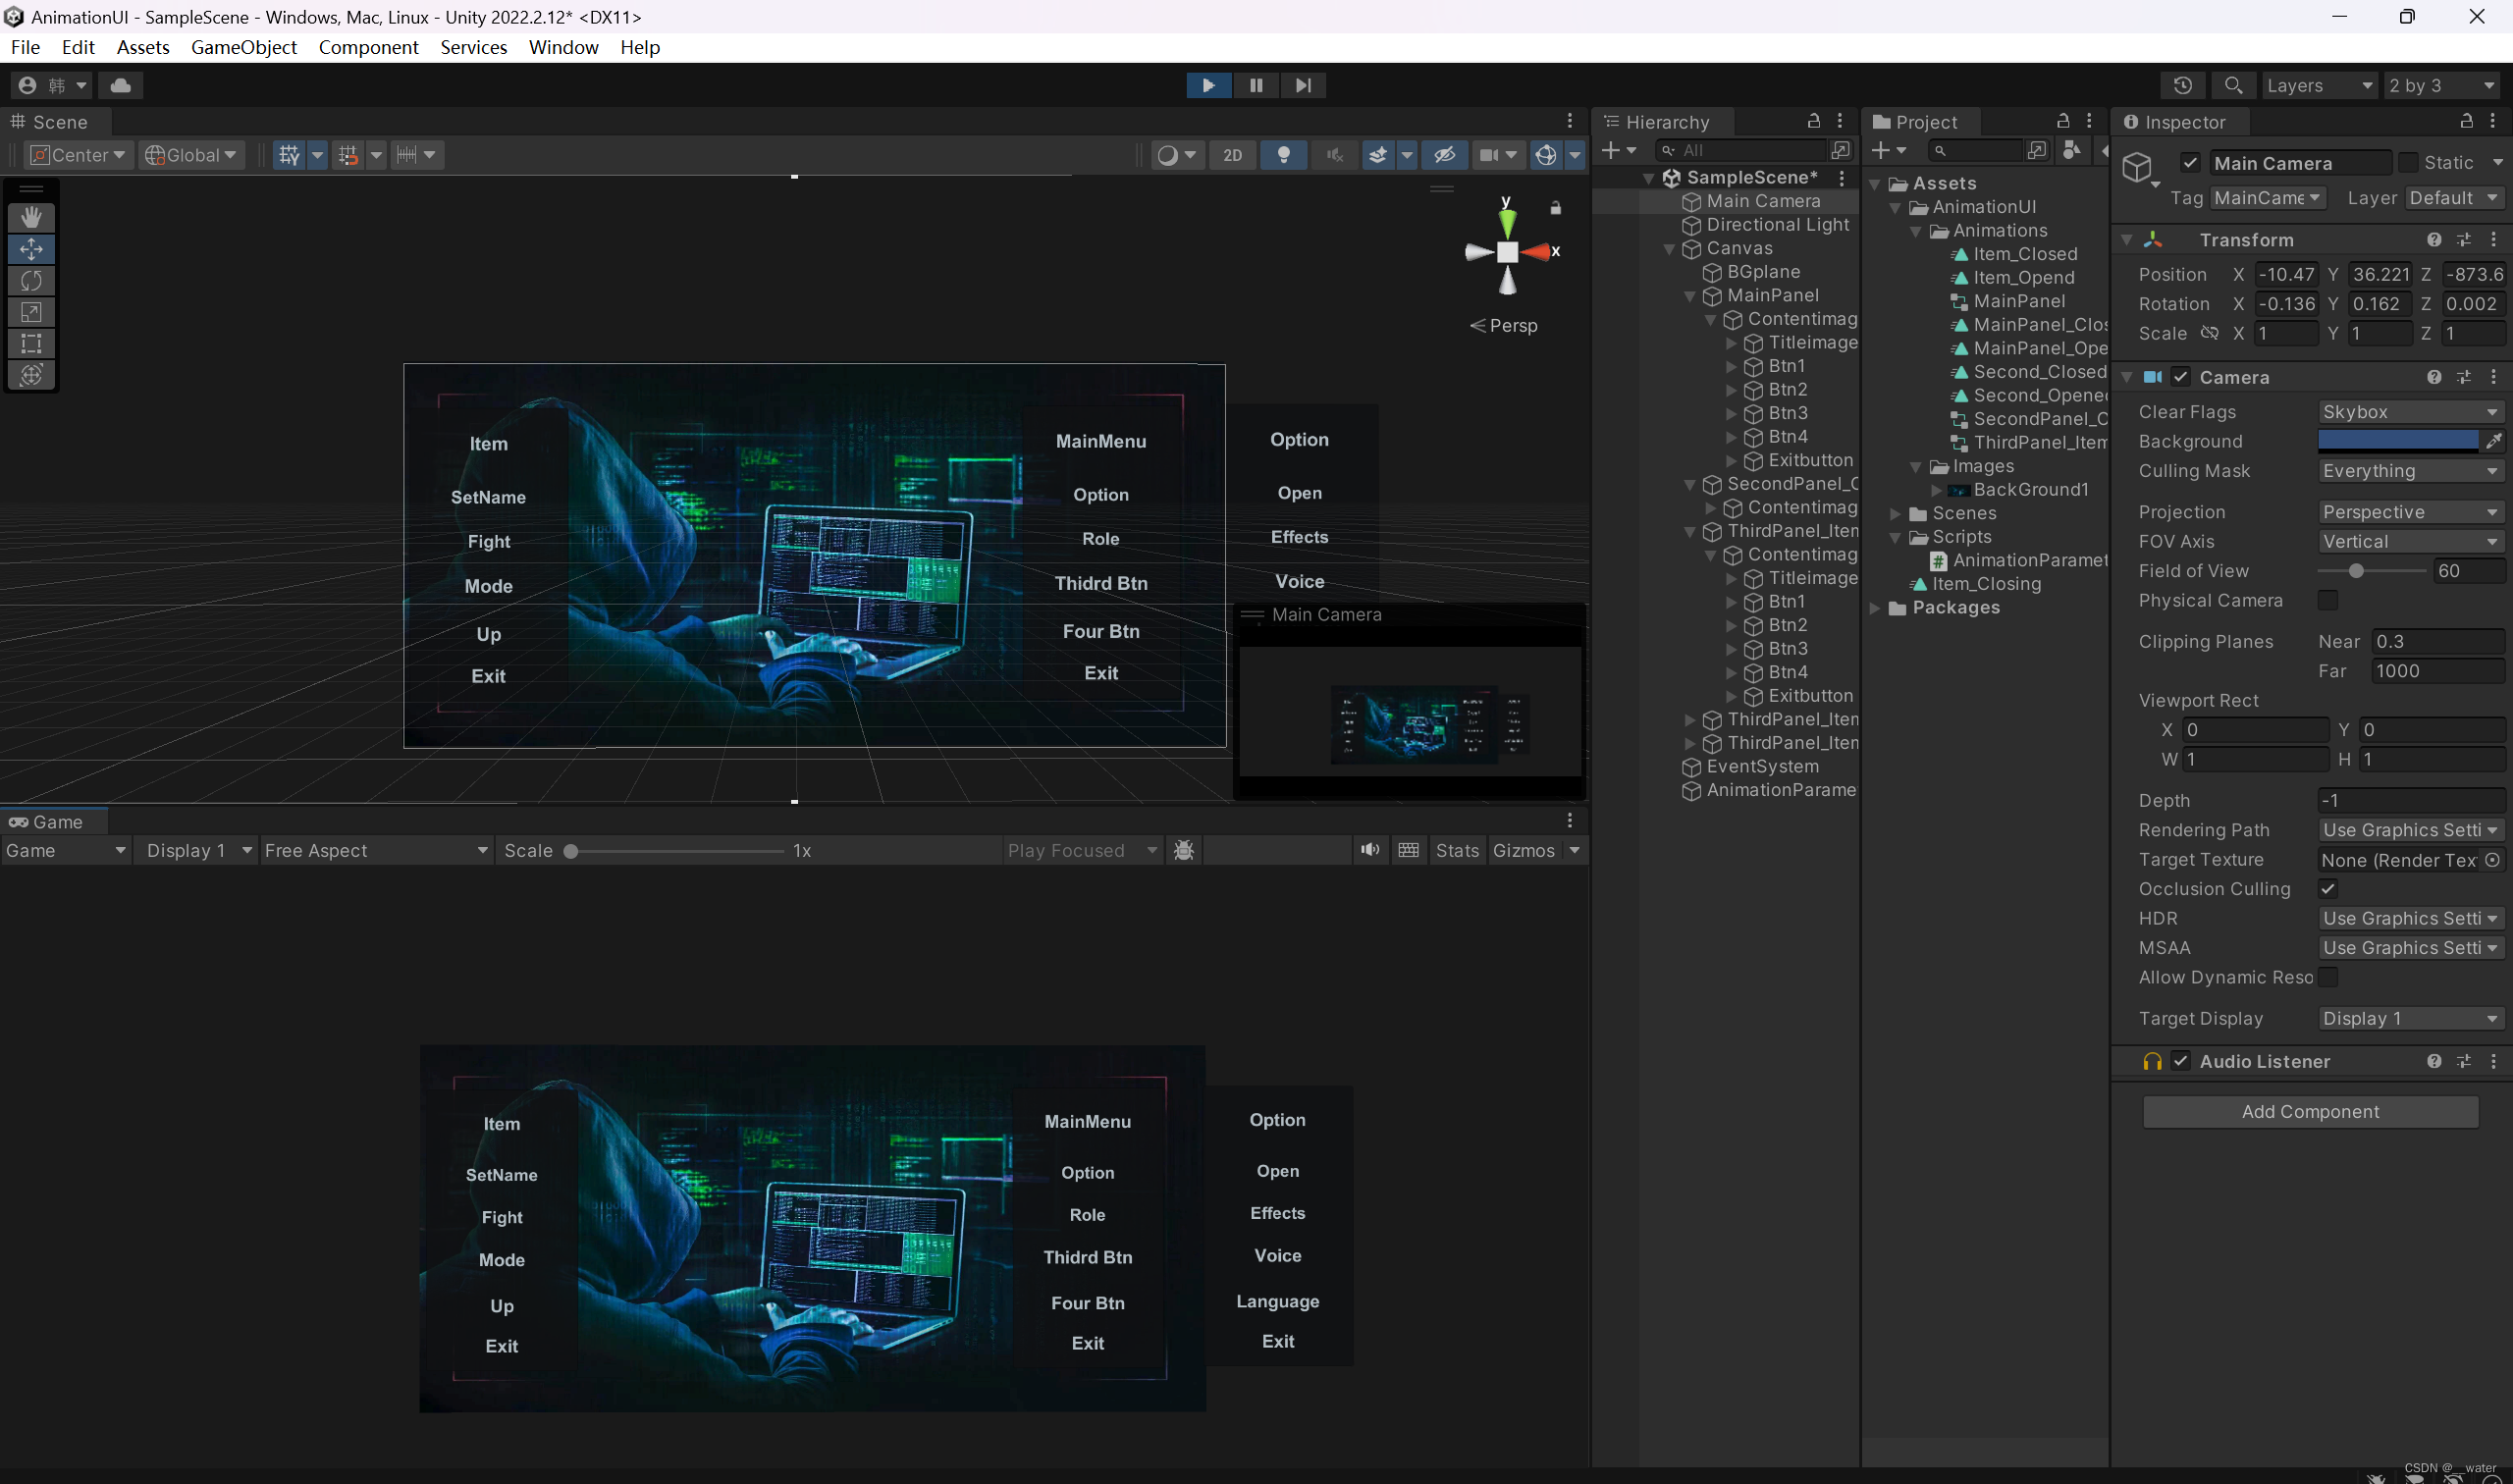
Task: Open the Culling Mask dropdown
Action: [x=2411, y=471]
